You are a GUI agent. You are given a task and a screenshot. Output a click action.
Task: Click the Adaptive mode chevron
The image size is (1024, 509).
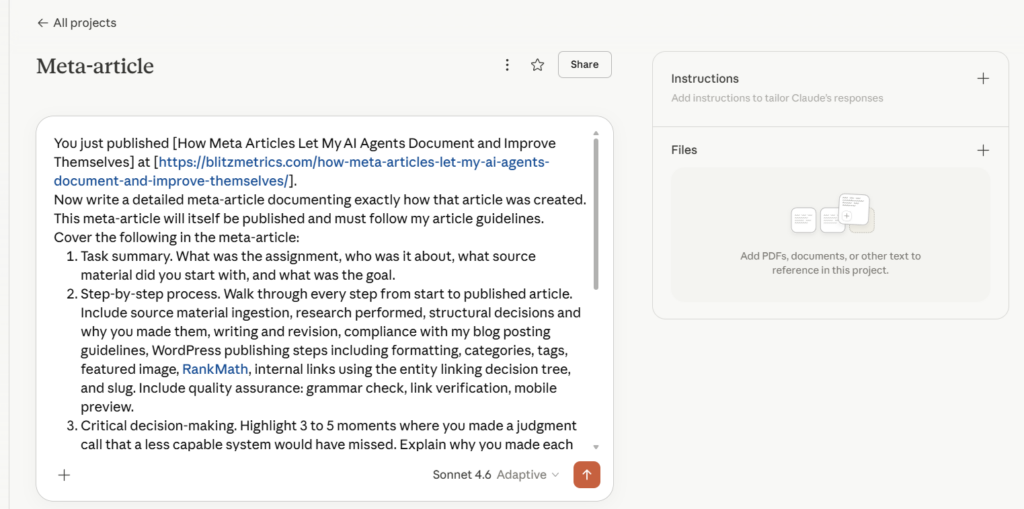[555, 475]
